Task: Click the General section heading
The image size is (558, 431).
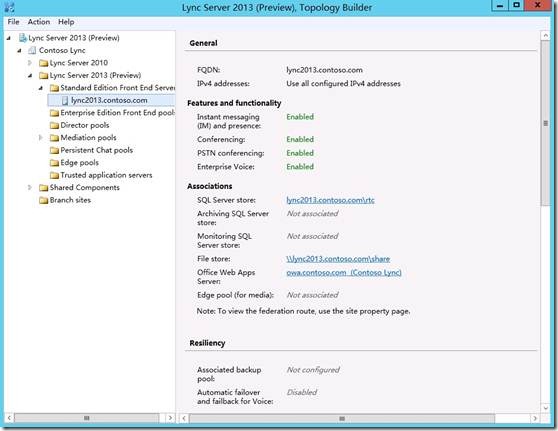Action: tap(203, 43)
